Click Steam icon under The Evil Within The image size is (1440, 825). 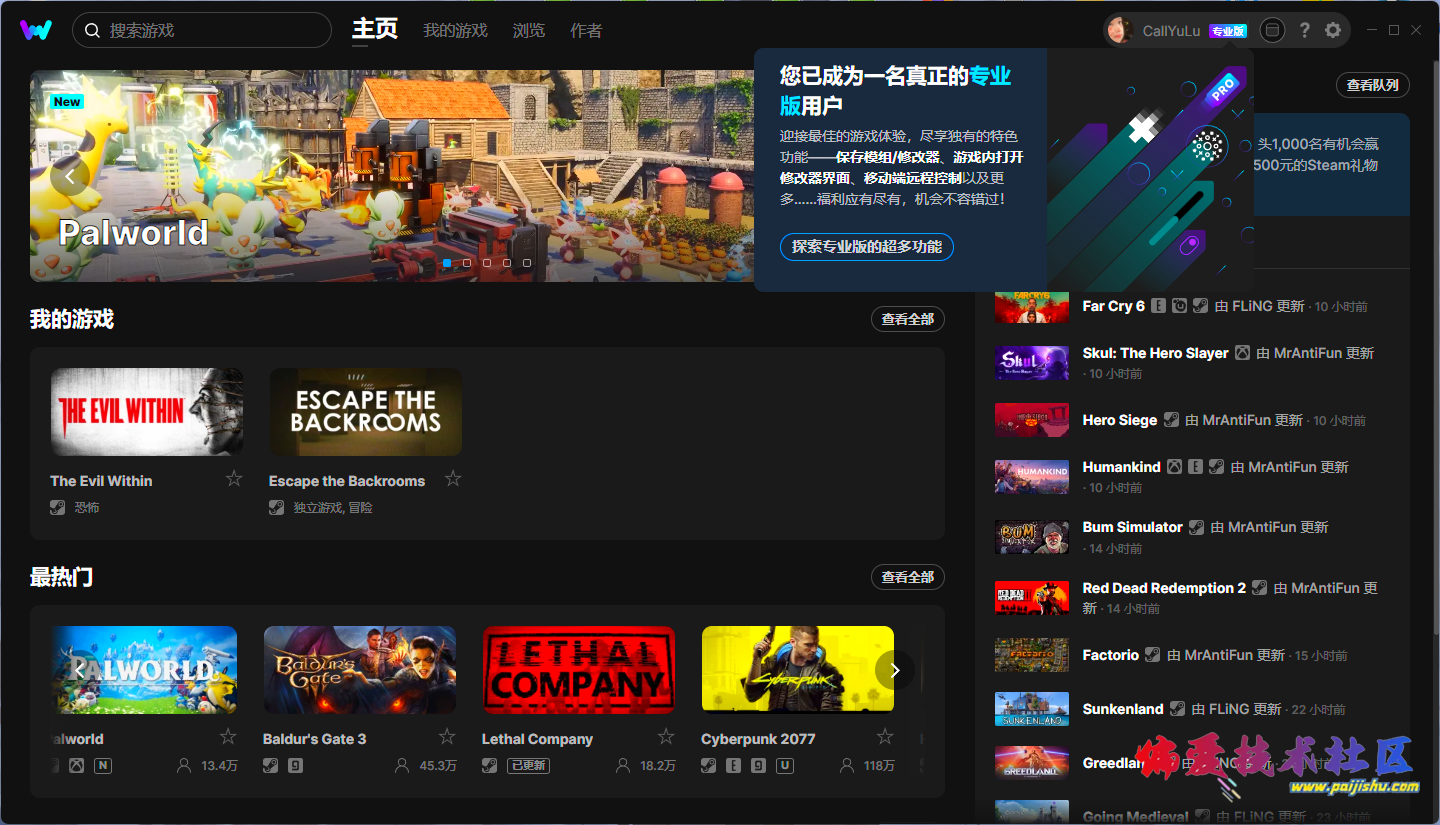click(x=58, y=508)
